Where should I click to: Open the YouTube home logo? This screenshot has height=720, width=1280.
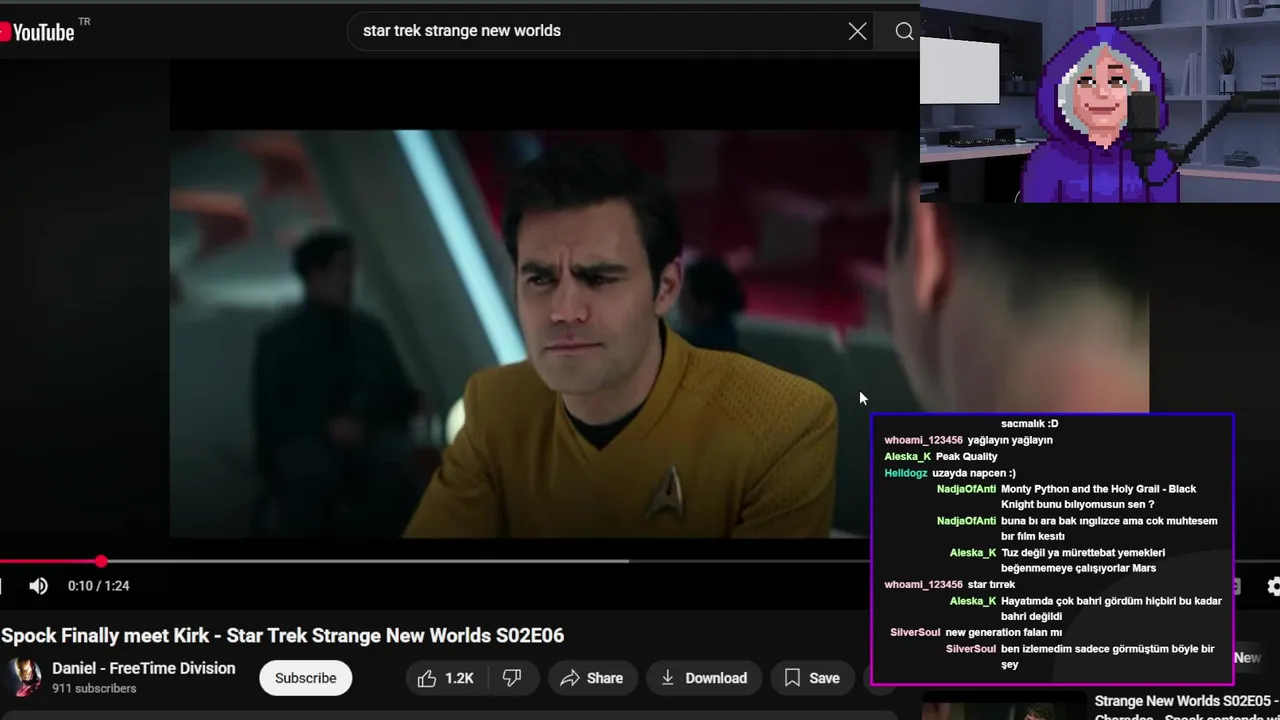tap(37, 32)
